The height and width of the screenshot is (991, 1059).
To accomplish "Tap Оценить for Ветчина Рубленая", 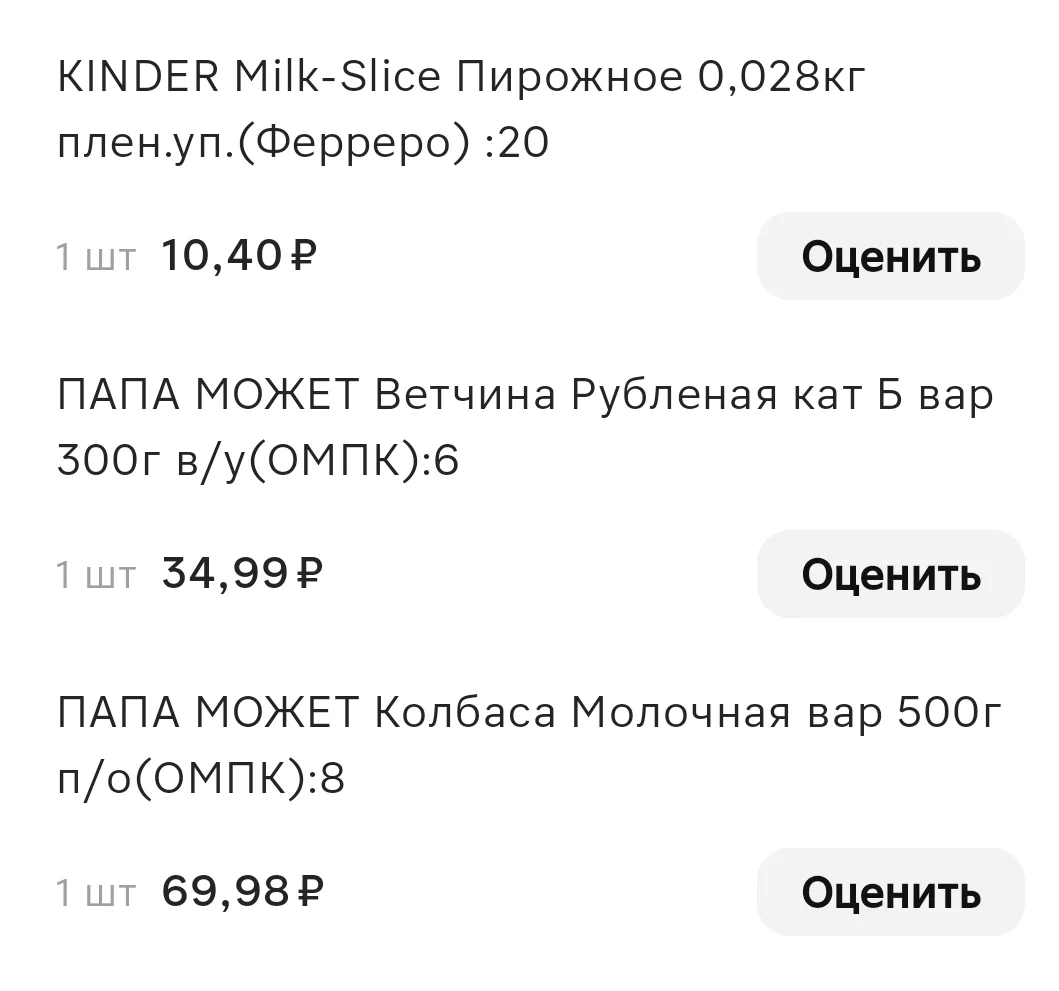I will pyautogui.click(x=890, y=574).
